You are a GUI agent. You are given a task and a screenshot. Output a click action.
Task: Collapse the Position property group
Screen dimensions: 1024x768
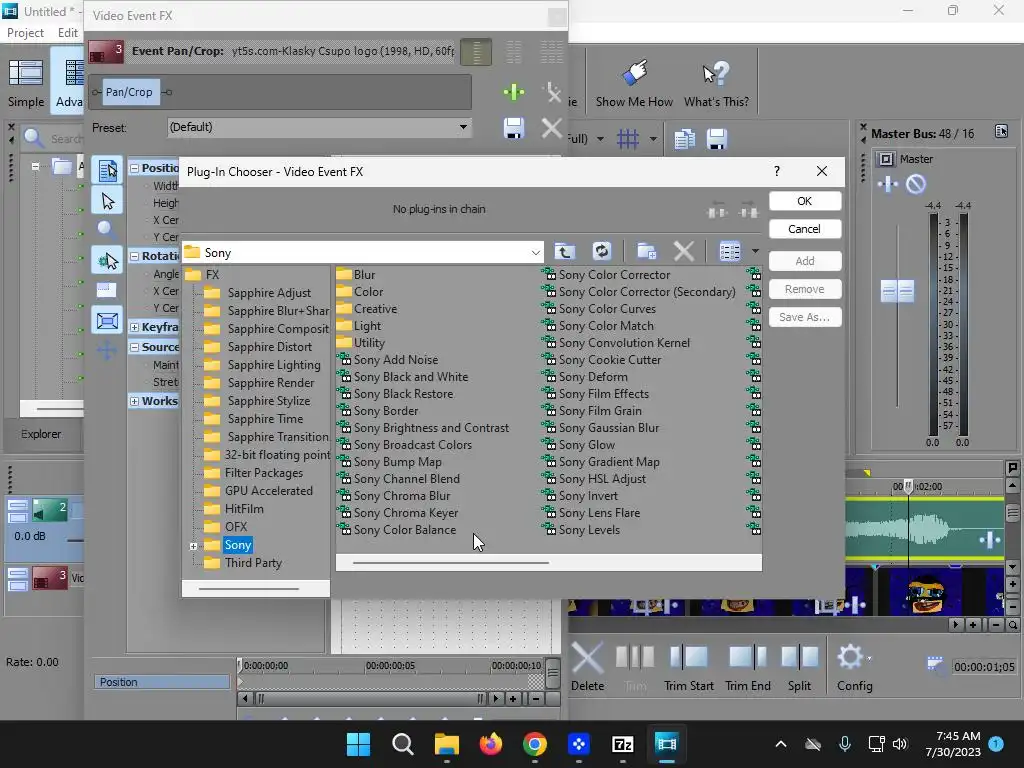tap(134, 168)
